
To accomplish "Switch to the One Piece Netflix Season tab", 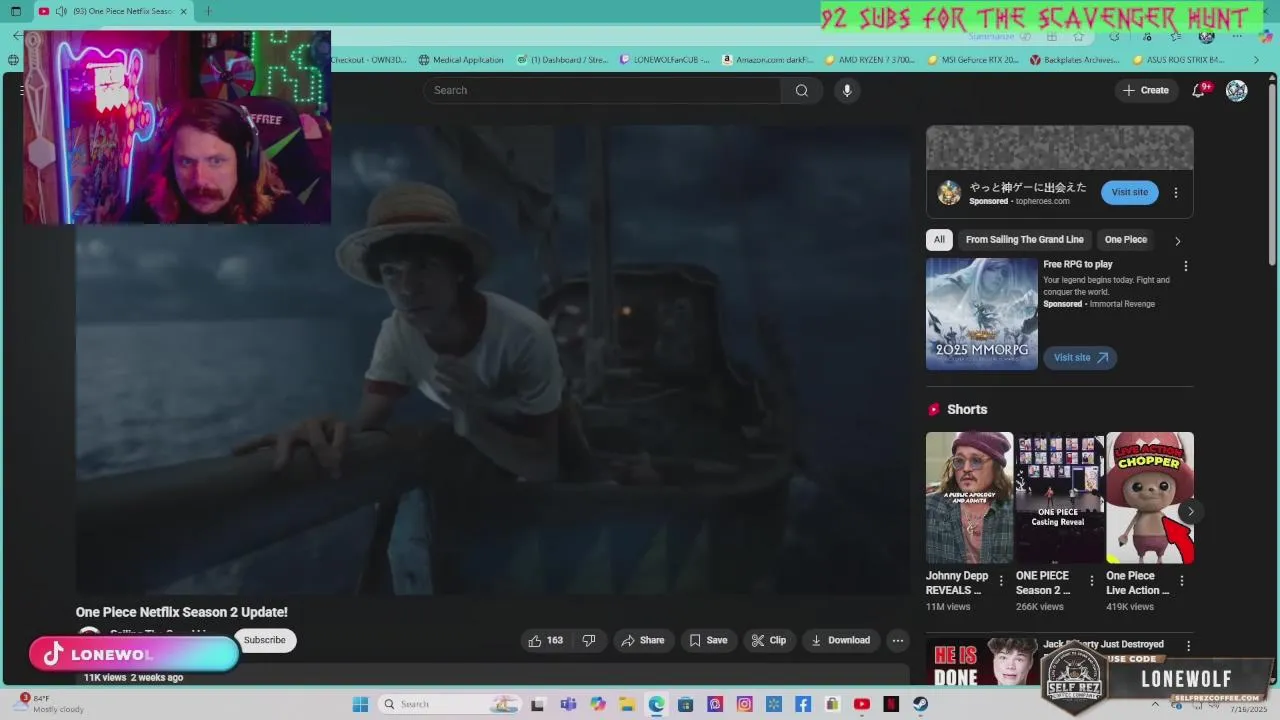I will point(112,11).
